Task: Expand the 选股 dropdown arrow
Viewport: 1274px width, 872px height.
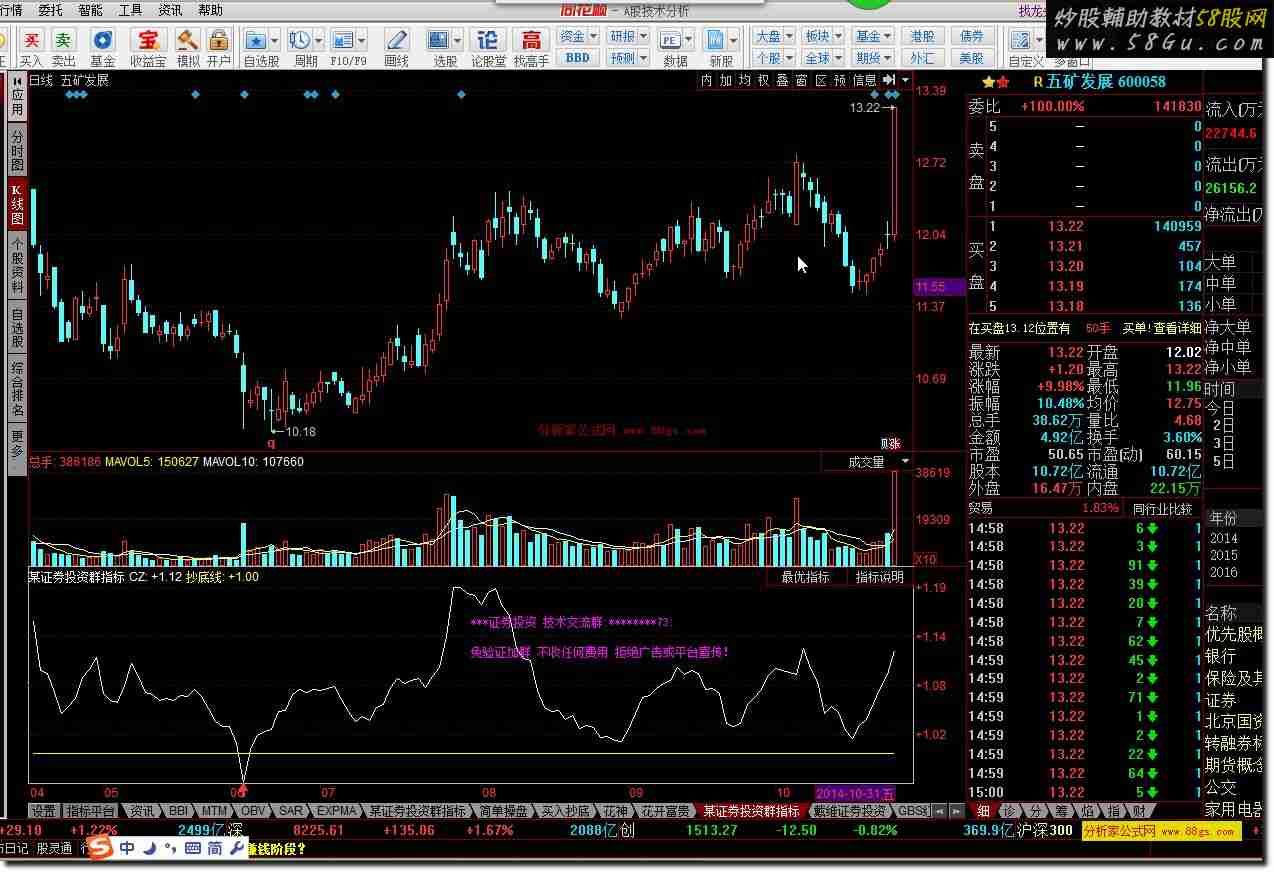Action: click(x=457, y=40)
